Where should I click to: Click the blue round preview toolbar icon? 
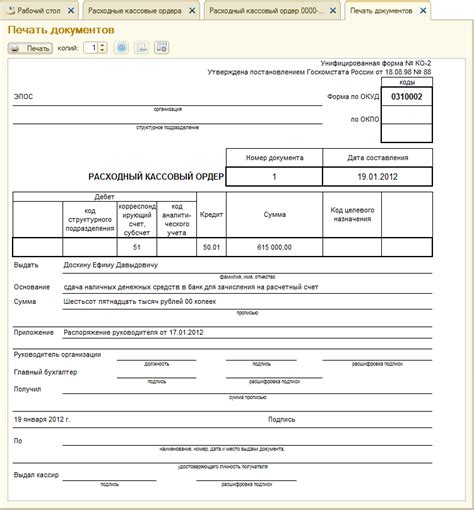[x=121, y=48]
